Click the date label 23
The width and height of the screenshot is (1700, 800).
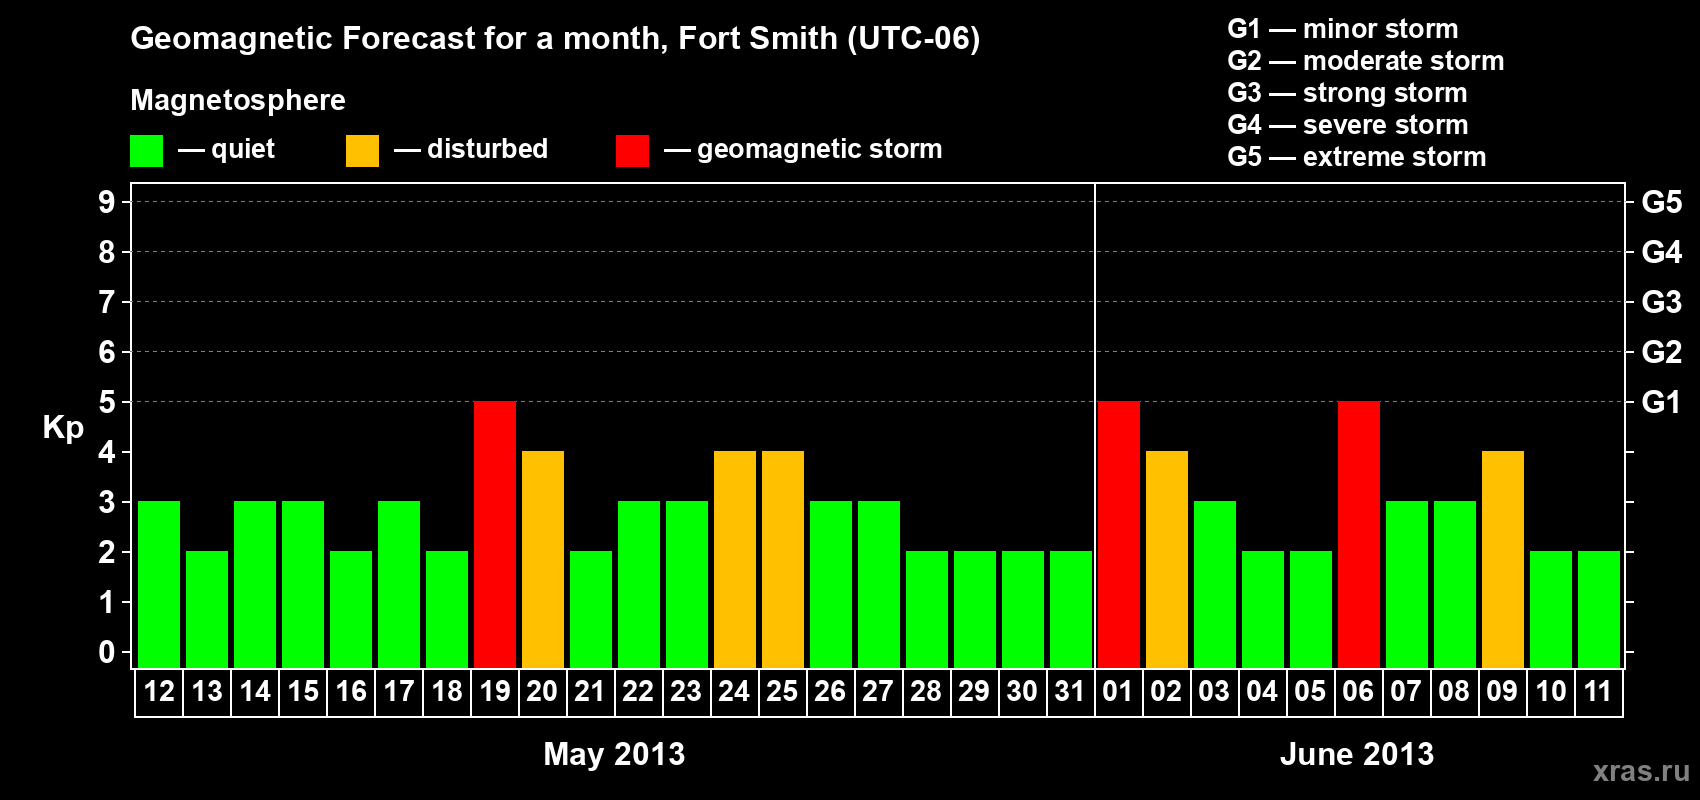(x=686, y=692)
